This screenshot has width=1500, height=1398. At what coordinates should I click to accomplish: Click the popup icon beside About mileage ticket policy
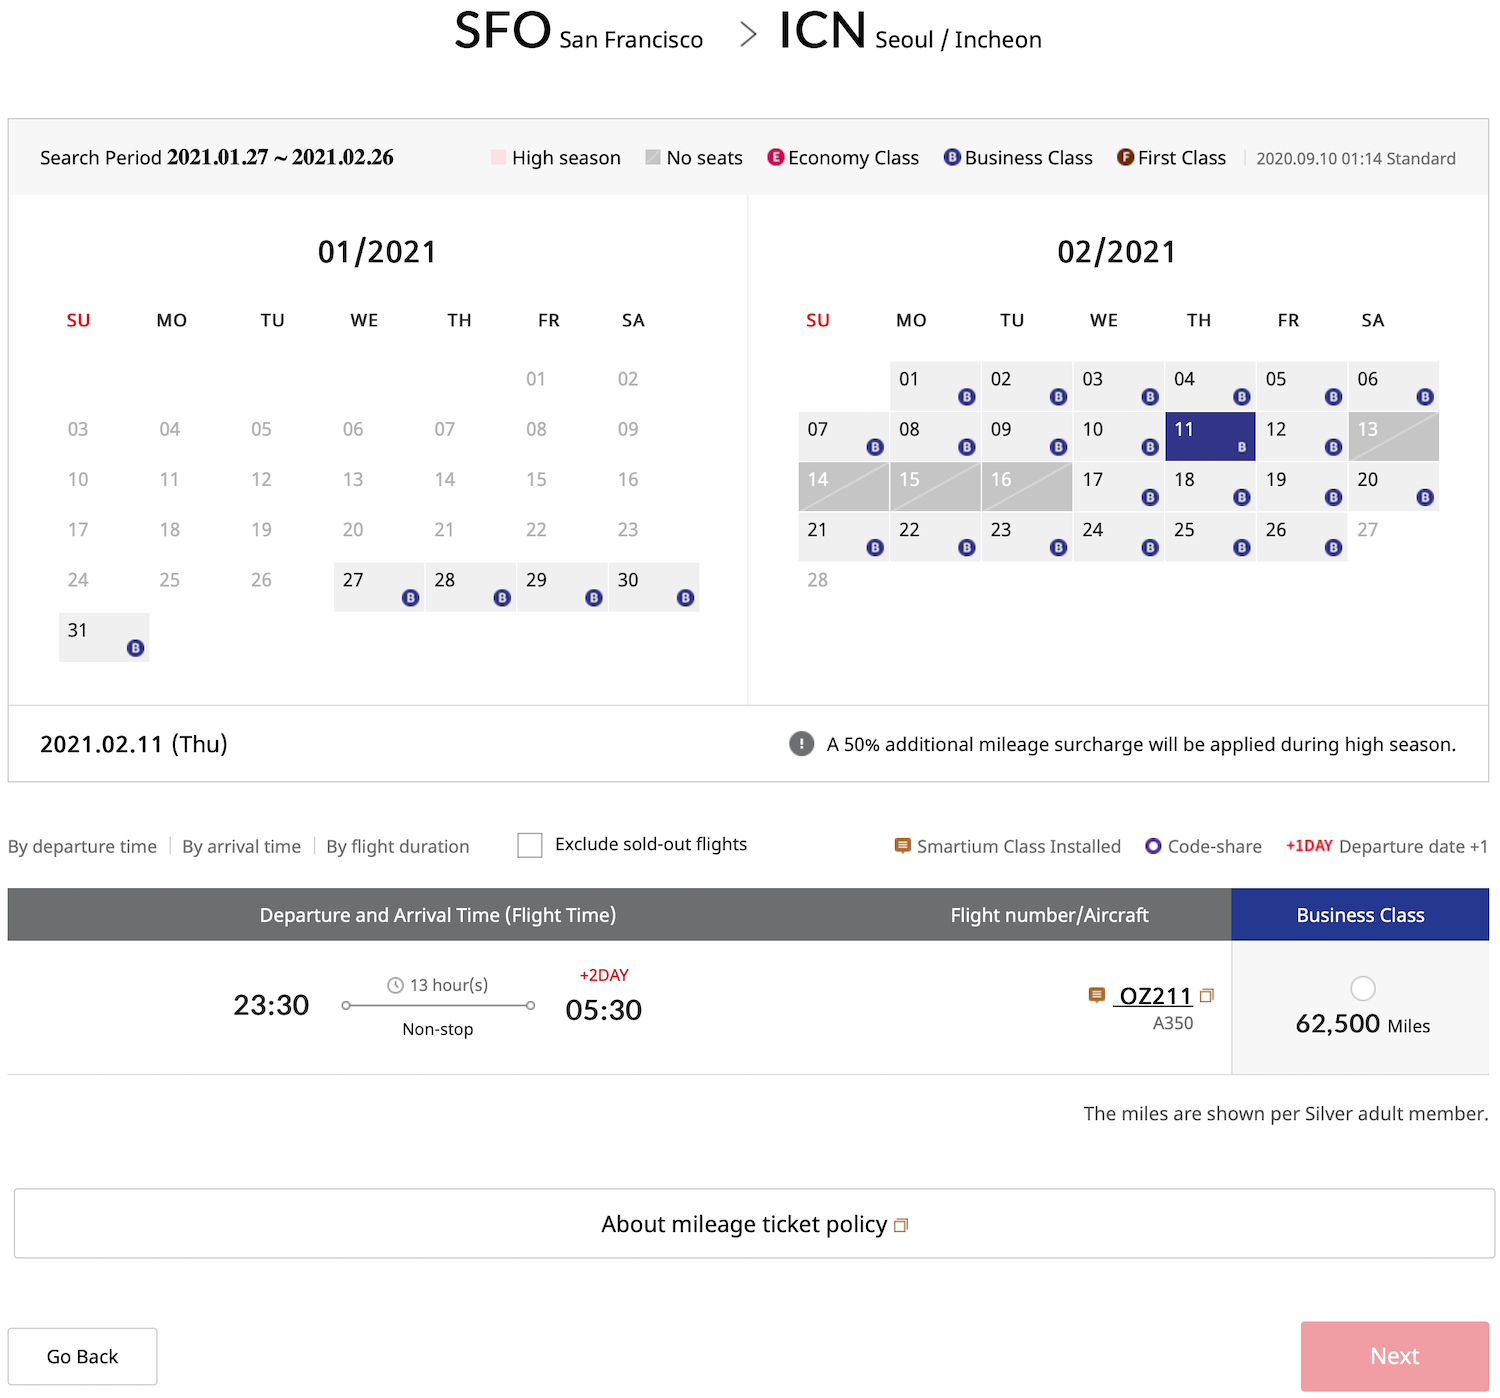click(x=901, y=1224)
